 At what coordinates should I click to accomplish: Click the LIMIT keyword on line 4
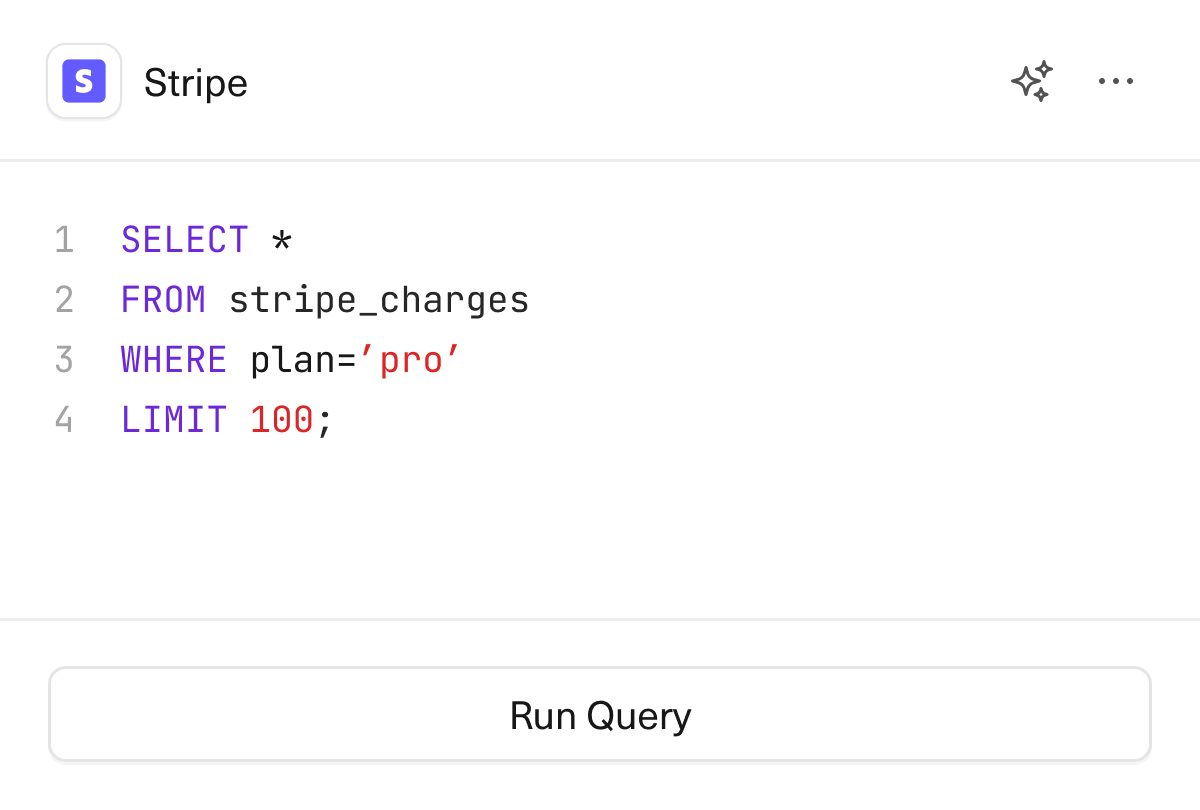[x=174, y=420]
